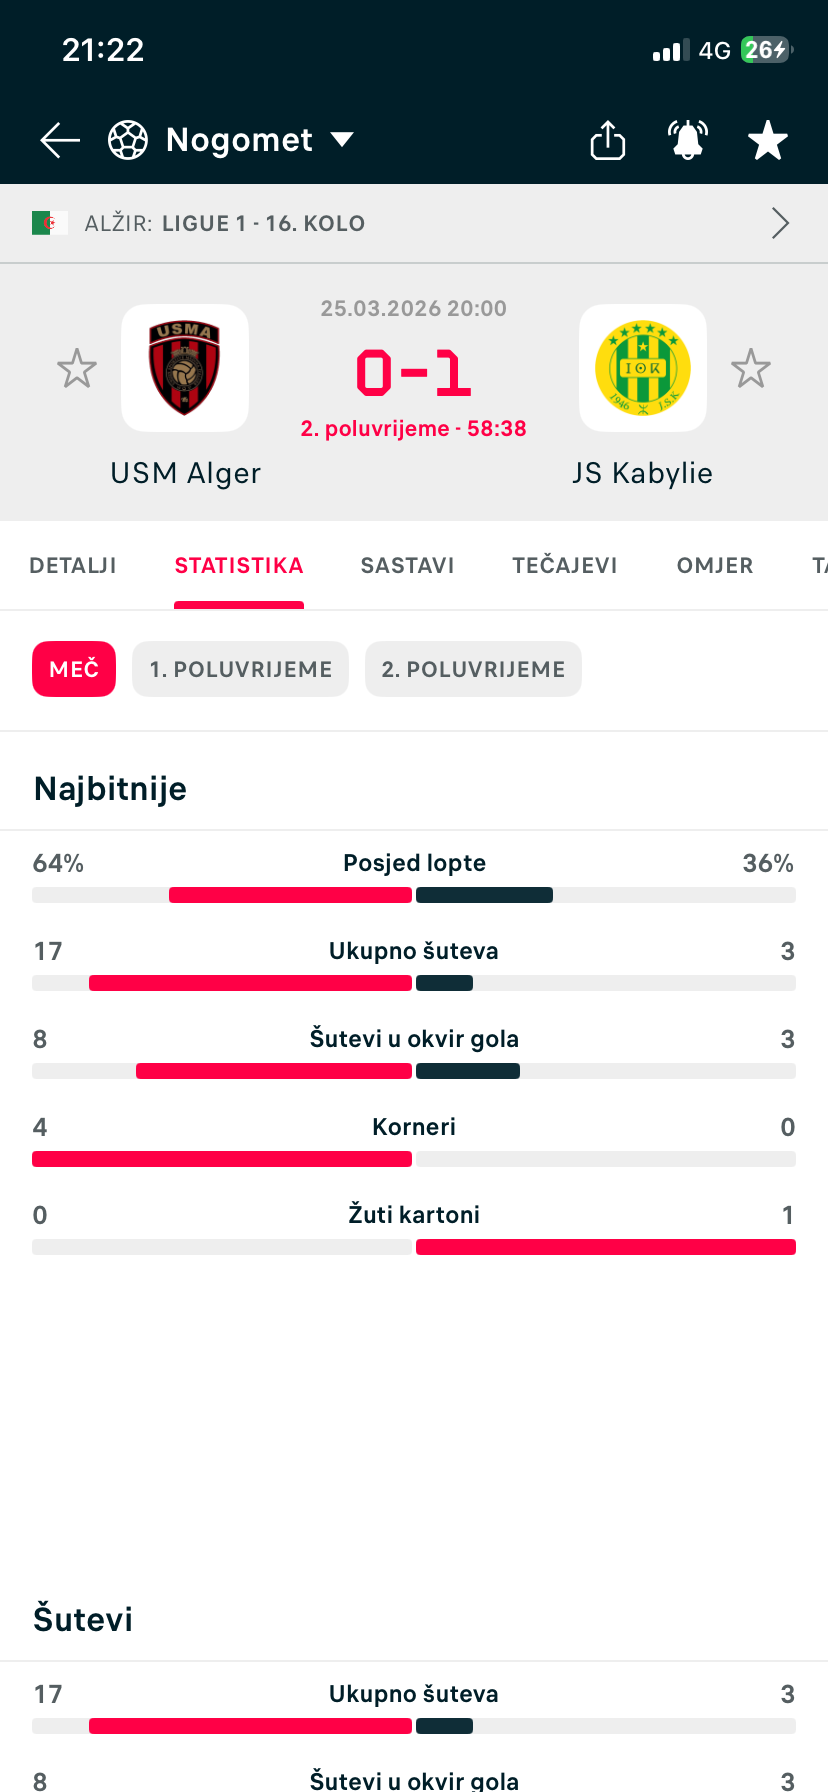Favorite JS Kabylie with star
Viewport: 828px width, 1792px height.
point(751,369)
